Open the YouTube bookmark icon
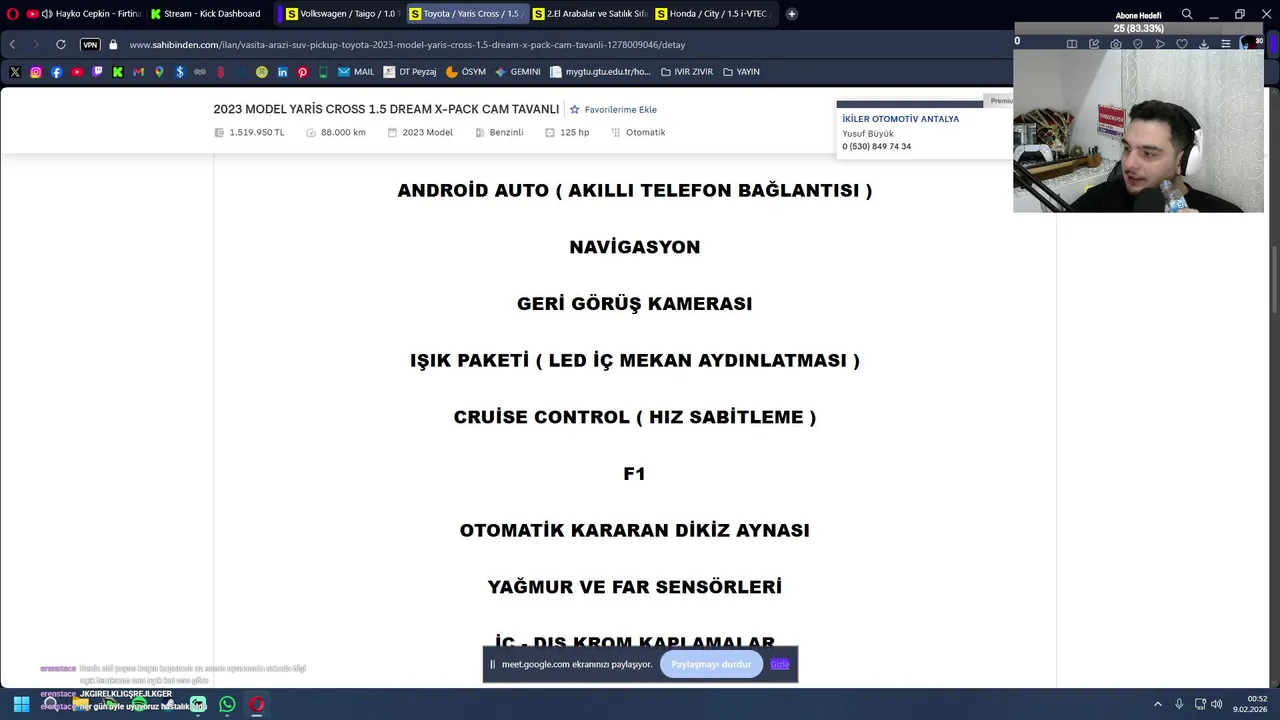Screen dimensions: 1280x720 77,72
